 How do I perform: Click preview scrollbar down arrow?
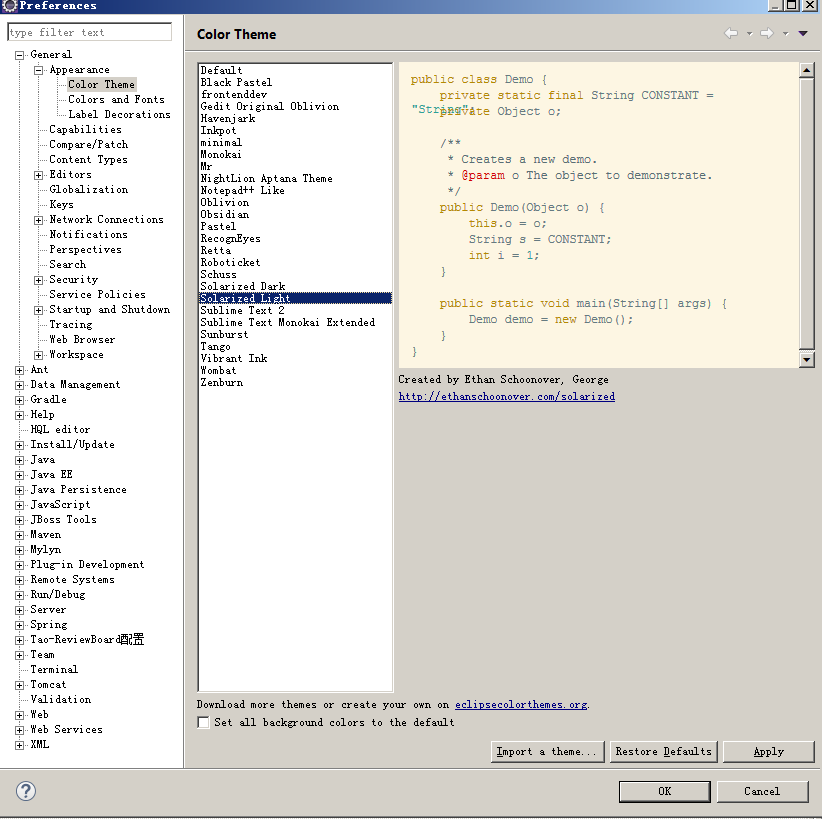[x=807, y=359]
